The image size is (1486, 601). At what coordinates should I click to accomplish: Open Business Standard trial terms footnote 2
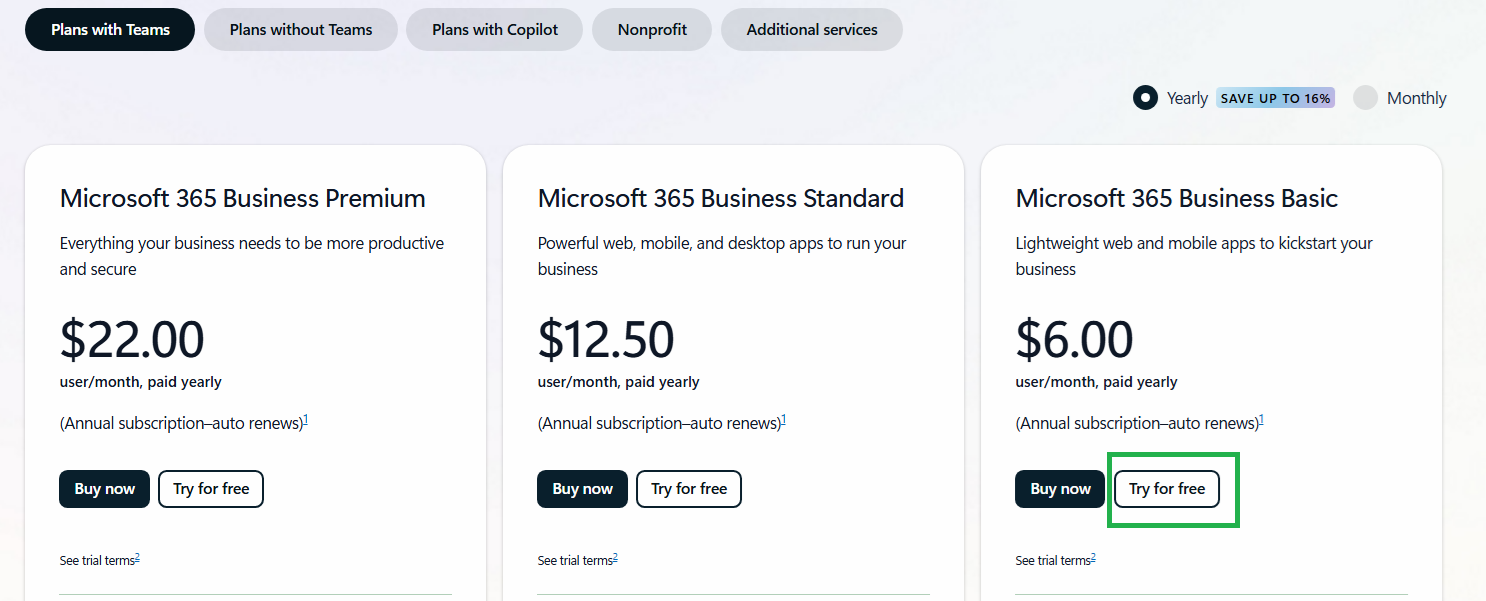pyautogui.click(x=615, y=557)
